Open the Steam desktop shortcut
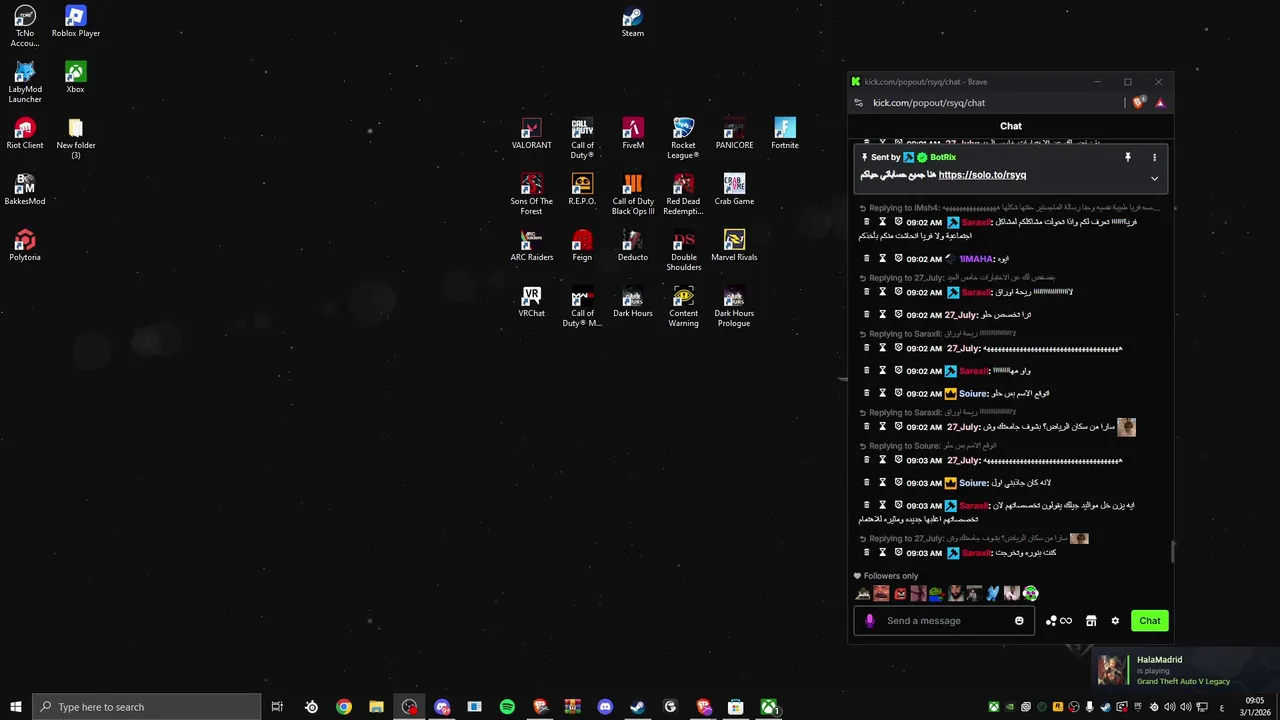Screen dimensions: 1280x720 [x=632, y=22]
